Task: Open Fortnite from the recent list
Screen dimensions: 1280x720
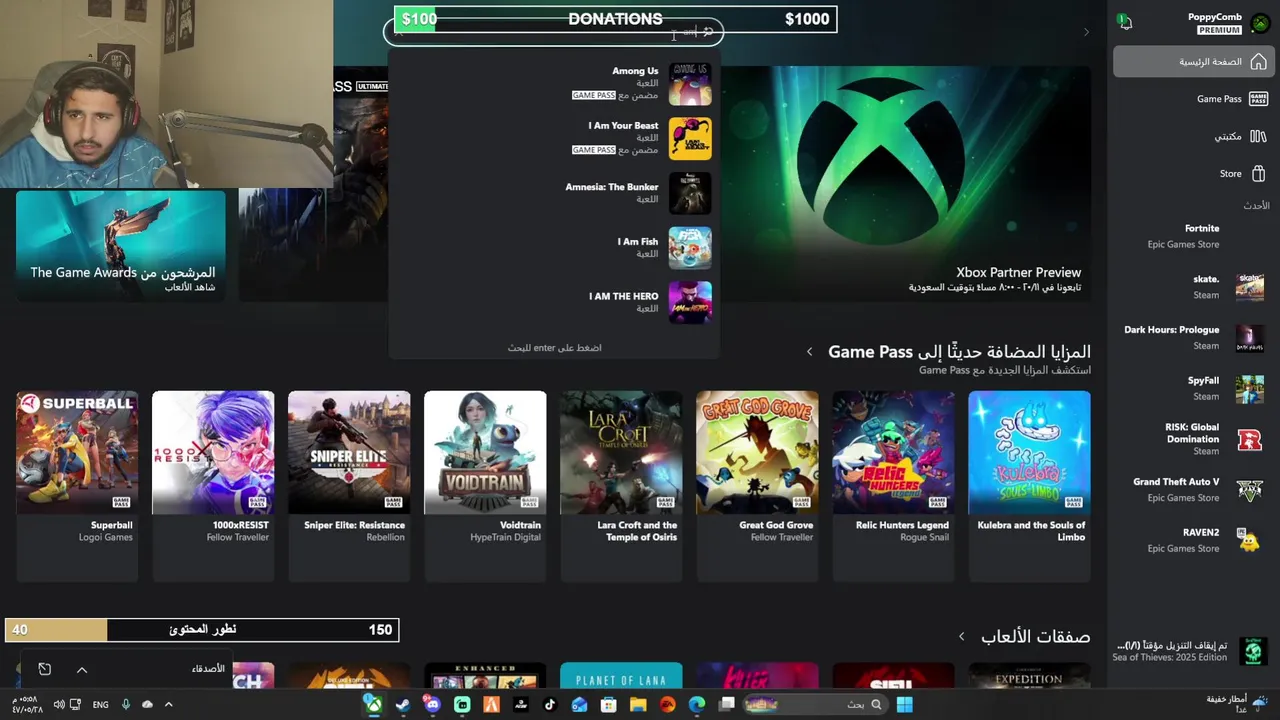Action: coord(1192,236)
